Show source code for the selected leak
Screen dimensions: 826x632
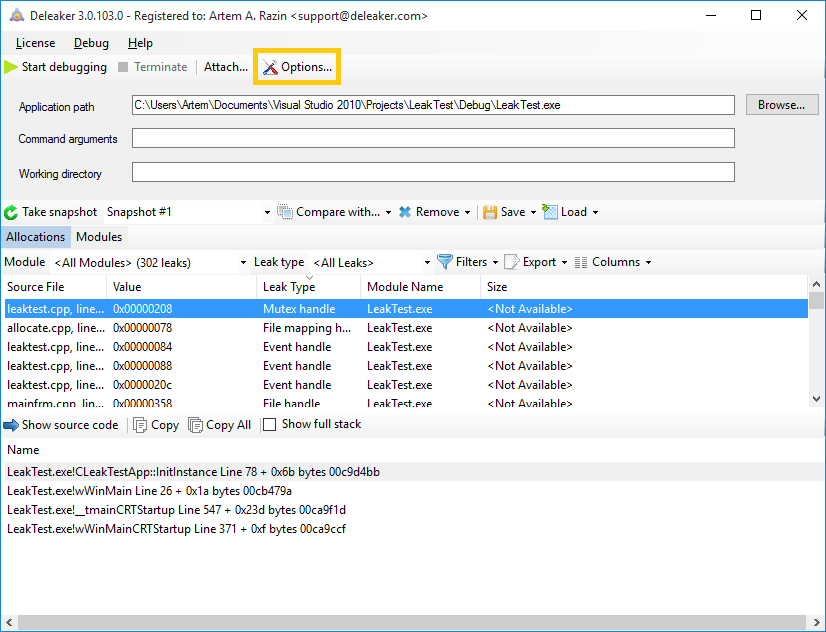[x=61, y=424]
